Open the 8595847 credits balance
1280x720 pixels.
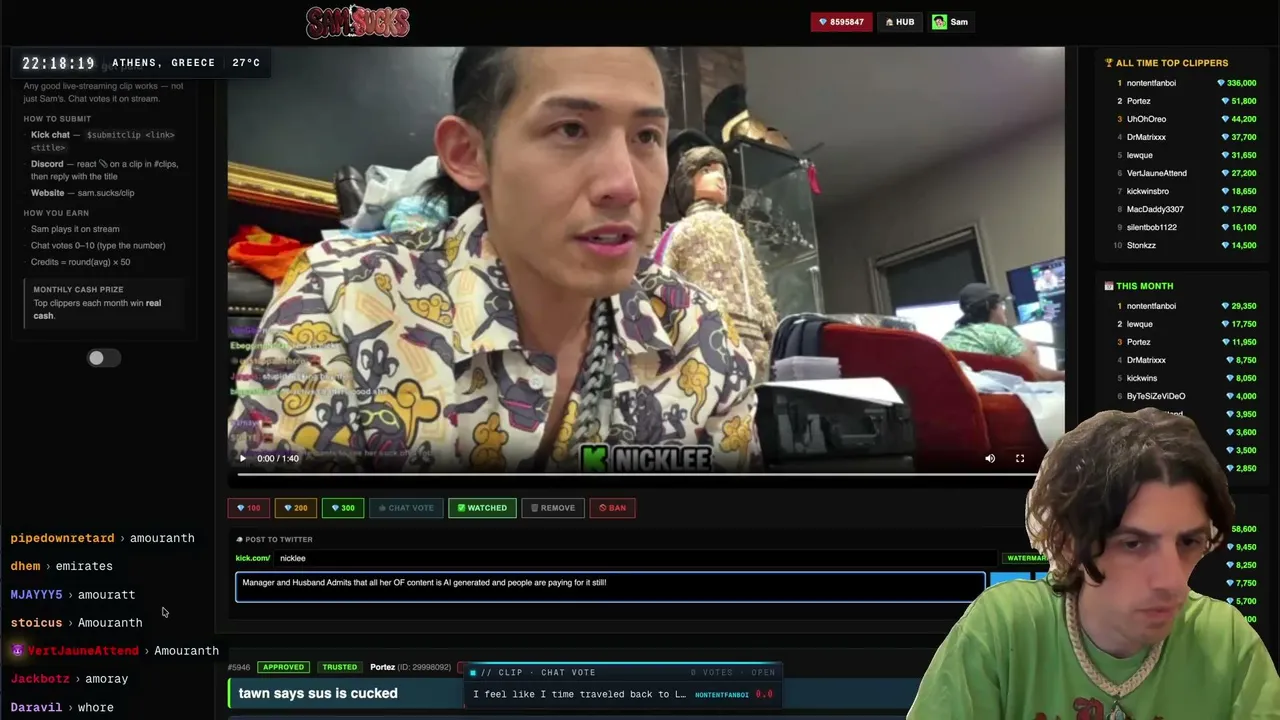(x=841, y=22)
